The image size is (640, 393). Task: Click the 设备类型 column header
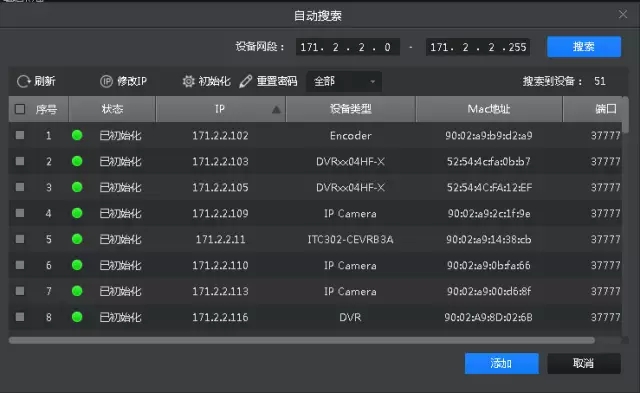[351, 109]
